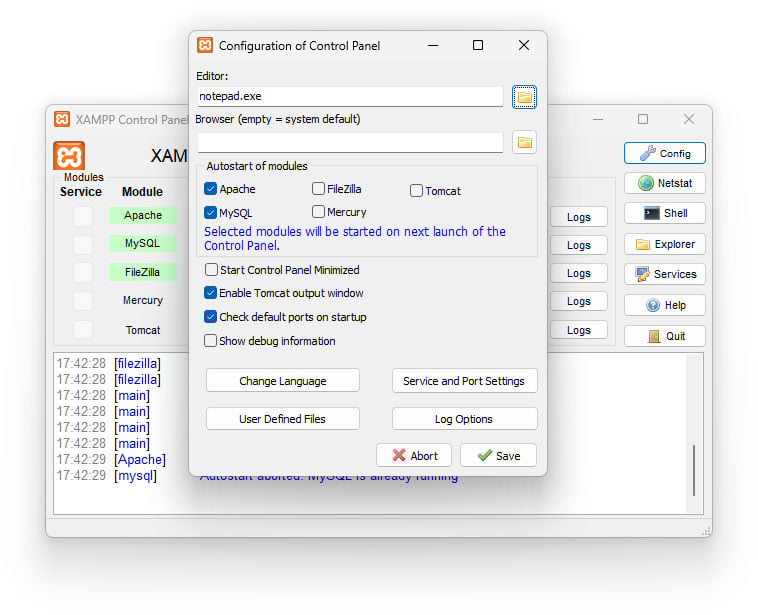Open Service and Port Settings

pos(464,381)
